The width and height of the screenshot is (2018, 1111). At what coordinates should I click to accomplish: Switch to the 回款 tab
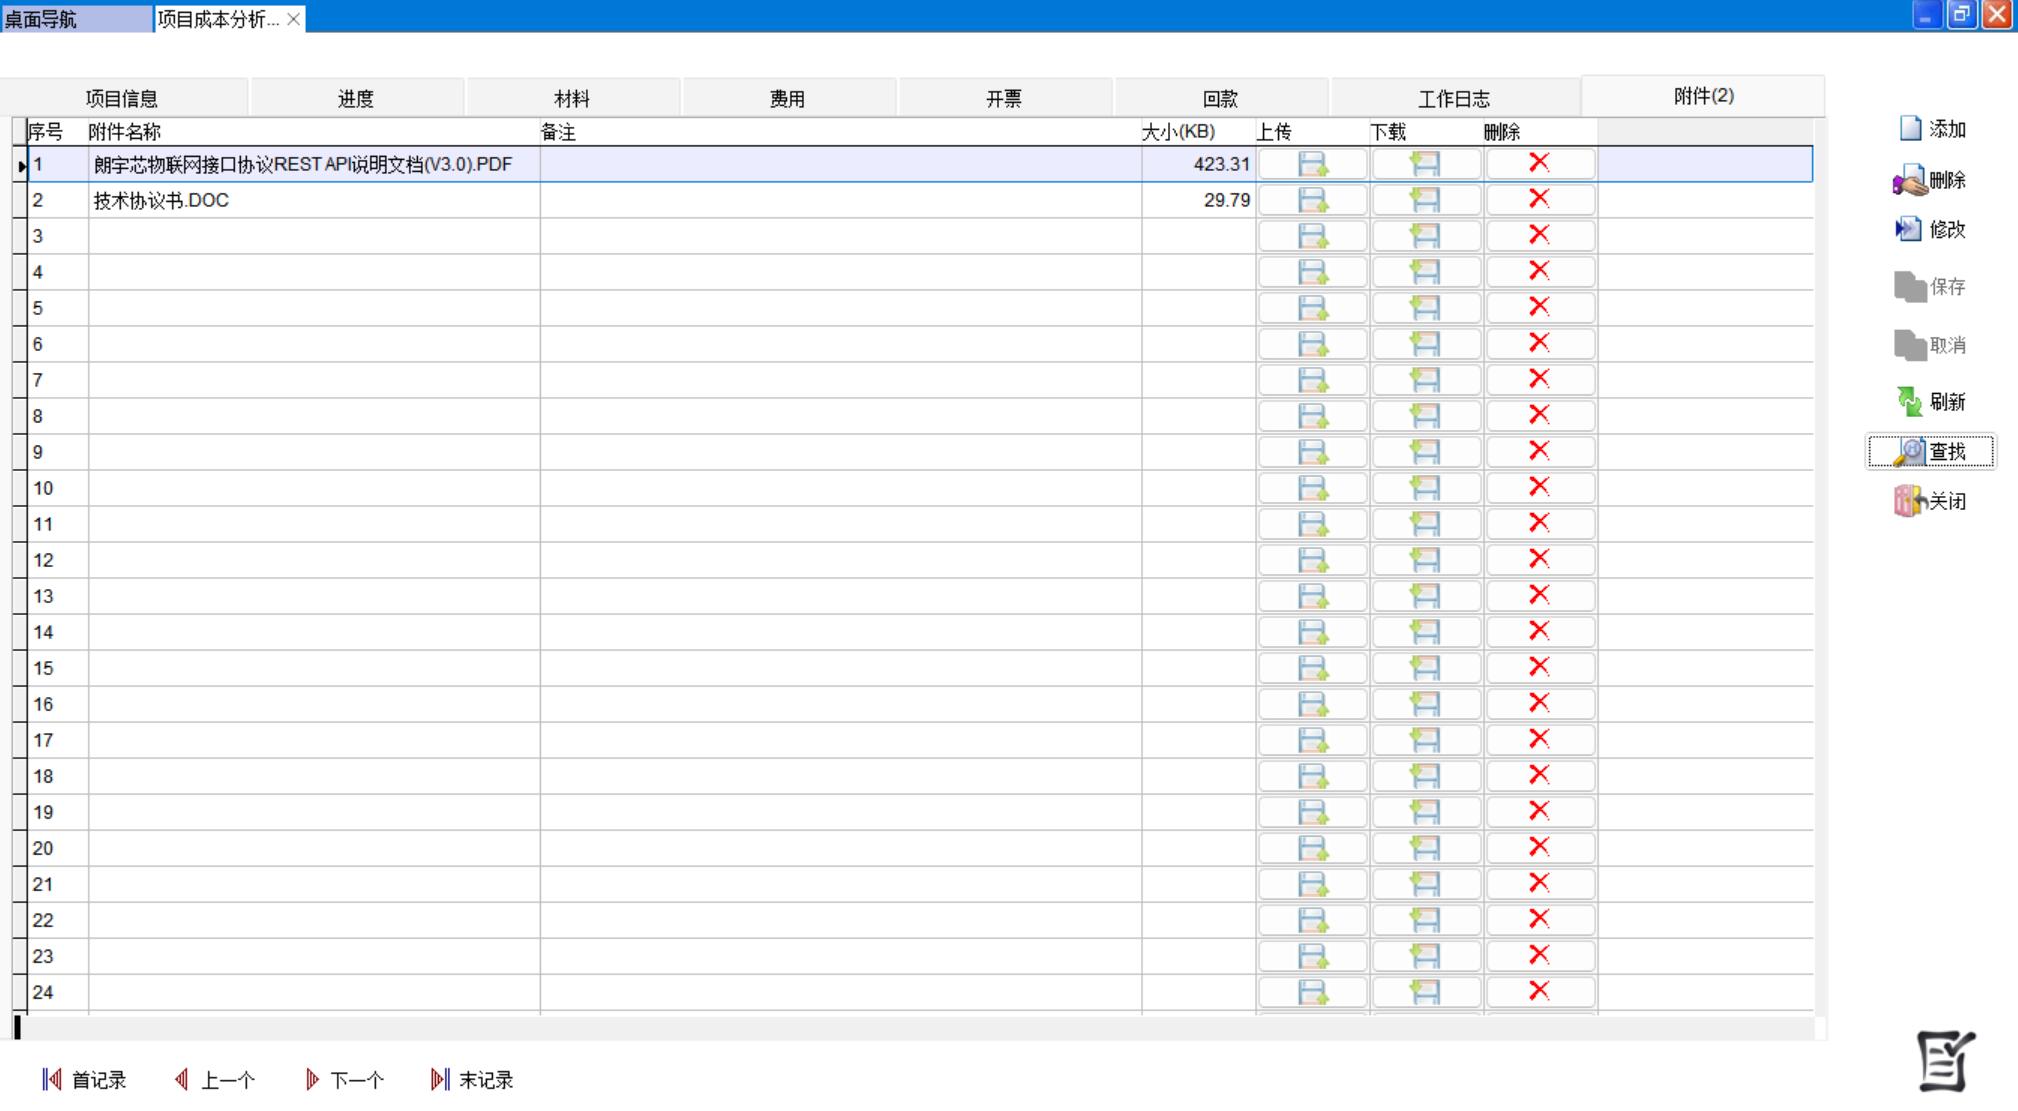click(x=1220, y=99)
